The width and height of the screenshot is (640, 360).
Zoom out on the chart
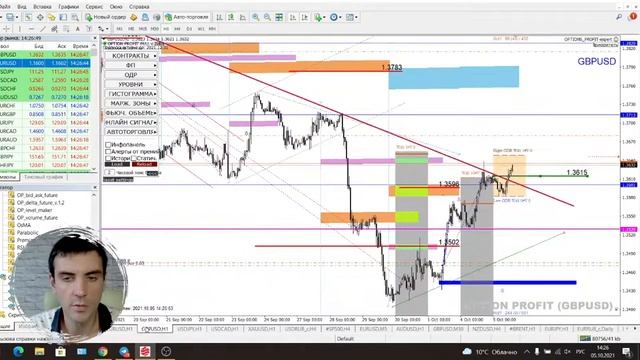[x=267, y=17]
